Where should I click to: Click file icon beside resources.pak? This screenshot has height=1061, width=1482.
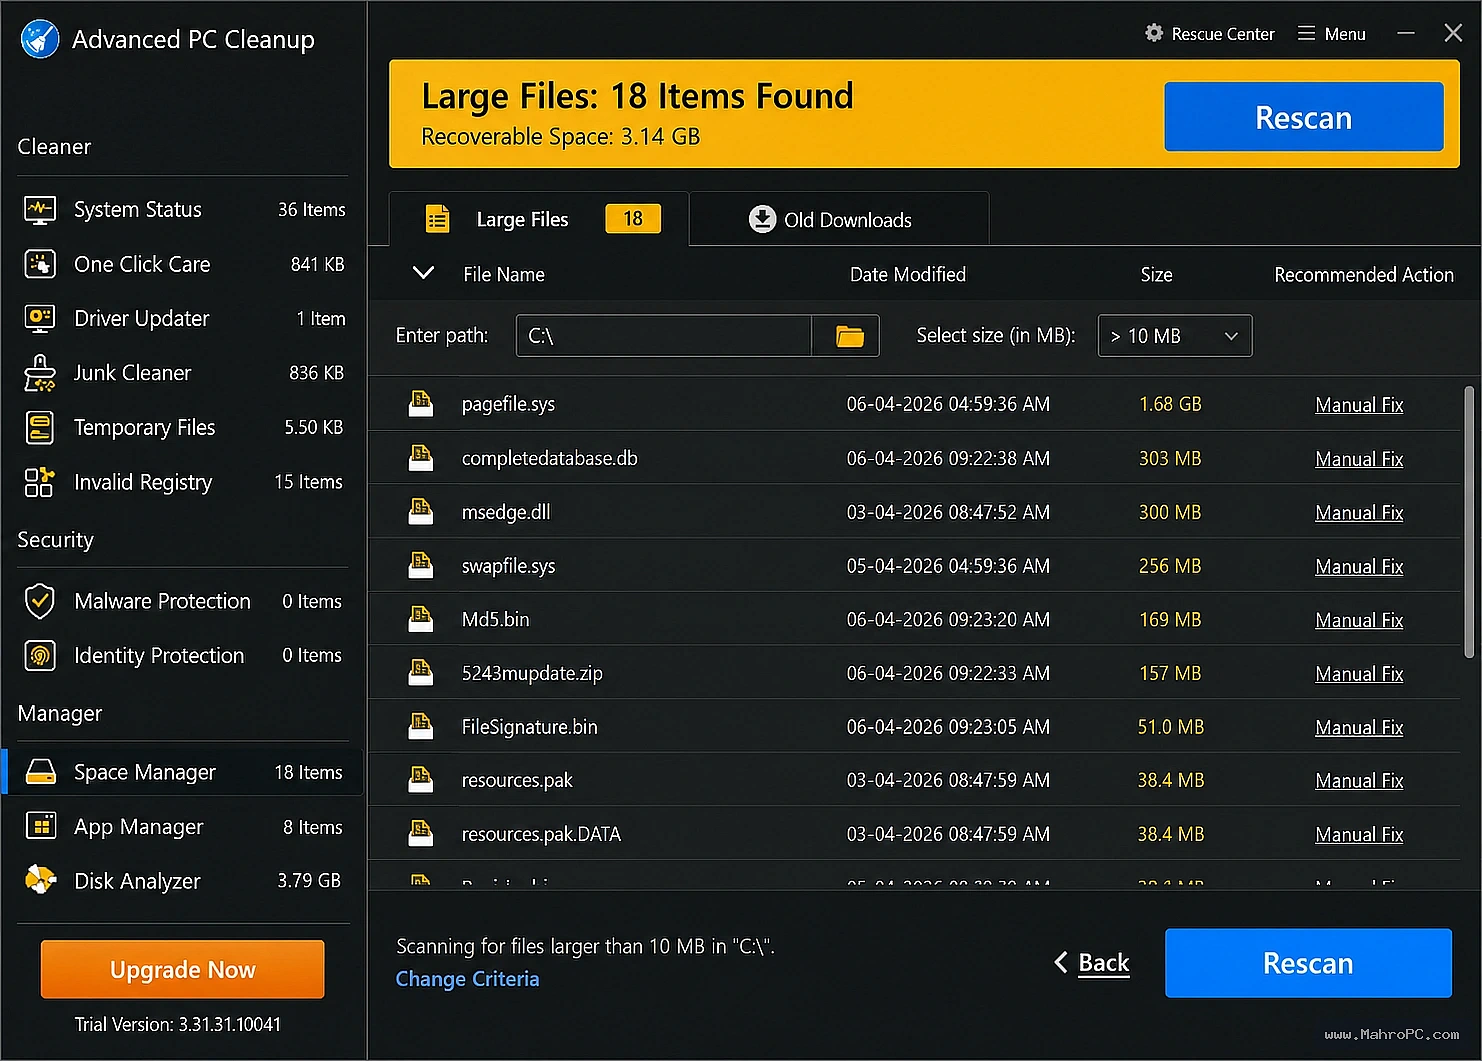pos(421,780)
